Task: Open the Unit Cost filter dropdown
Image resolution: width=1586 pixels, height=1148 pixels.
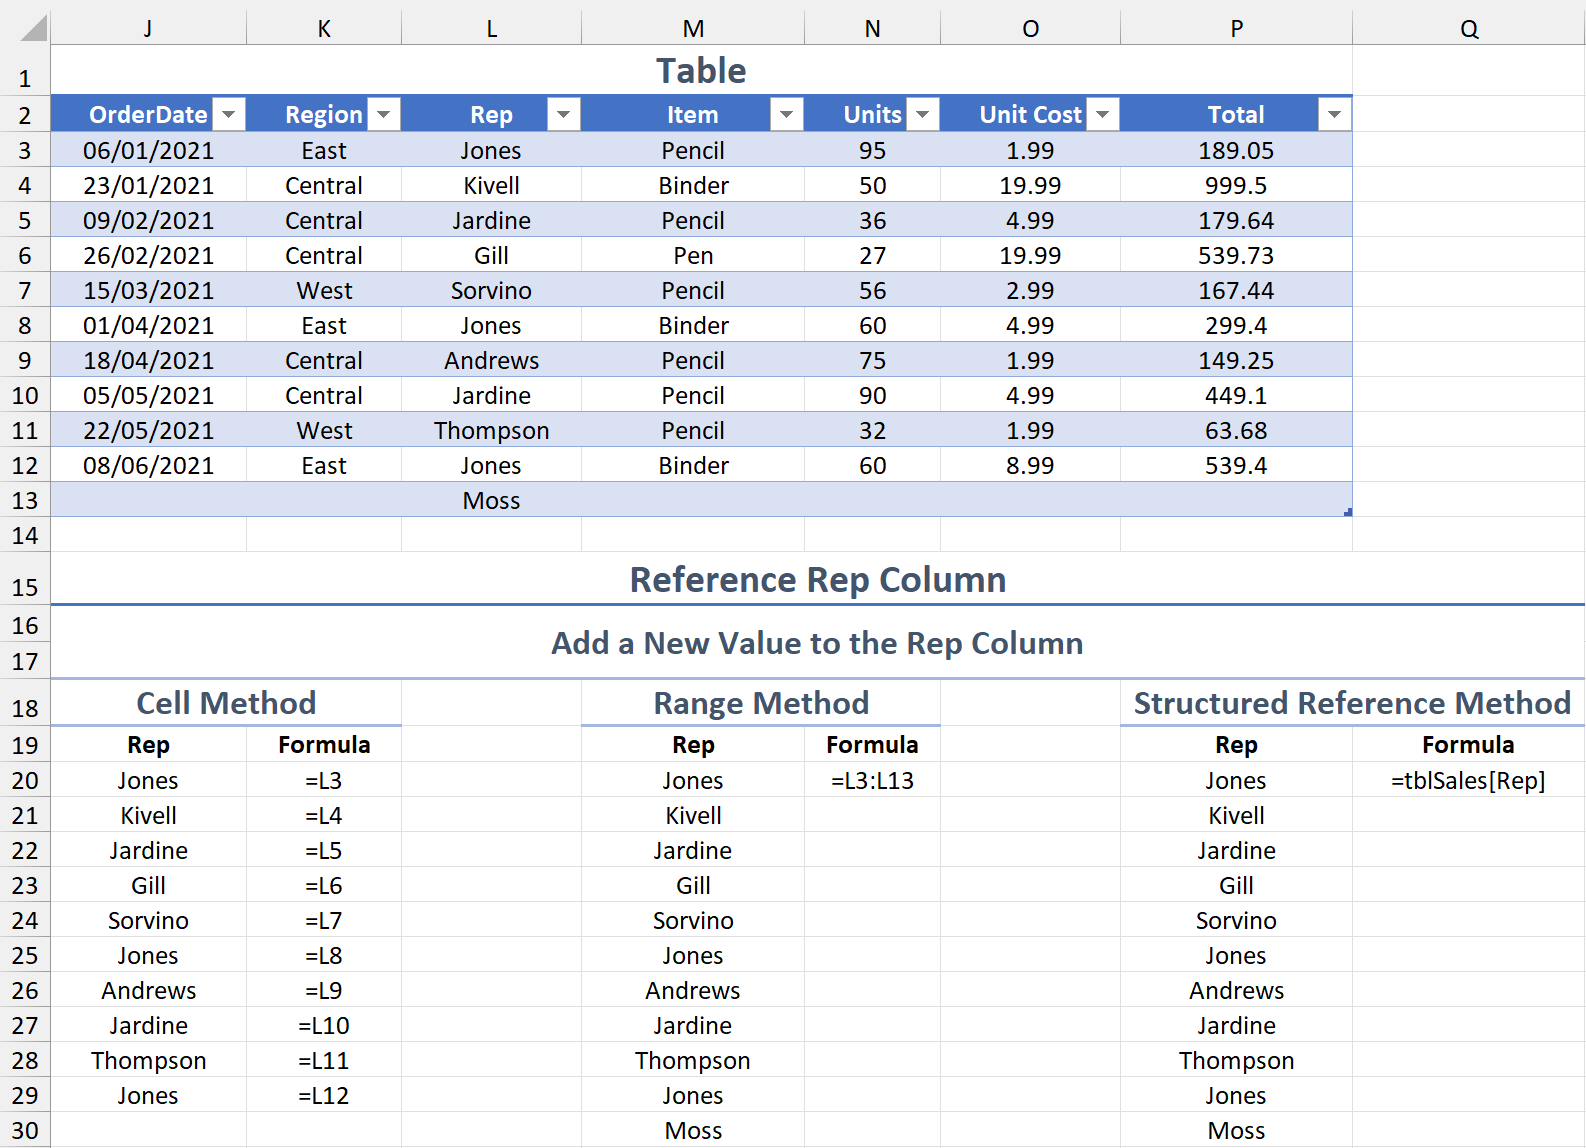Action: 1103,115
